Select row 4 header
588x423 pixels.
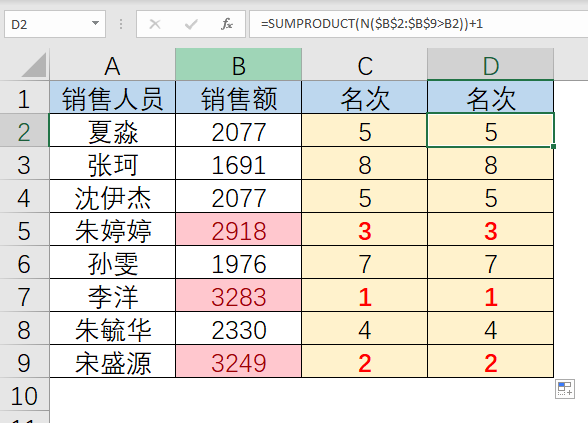pyautogui.click(x=24, y=196)
